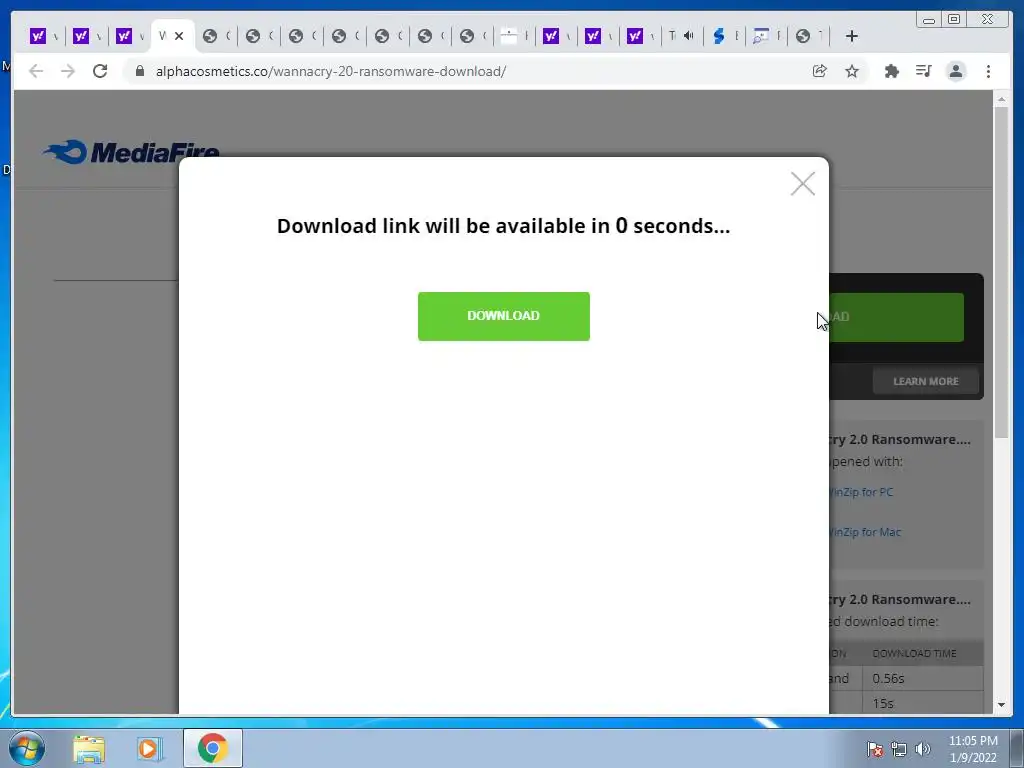This screenshot has width=1024, height=768.
Task: Click the 0.56s download time cell
Action: tap(922, 679)
